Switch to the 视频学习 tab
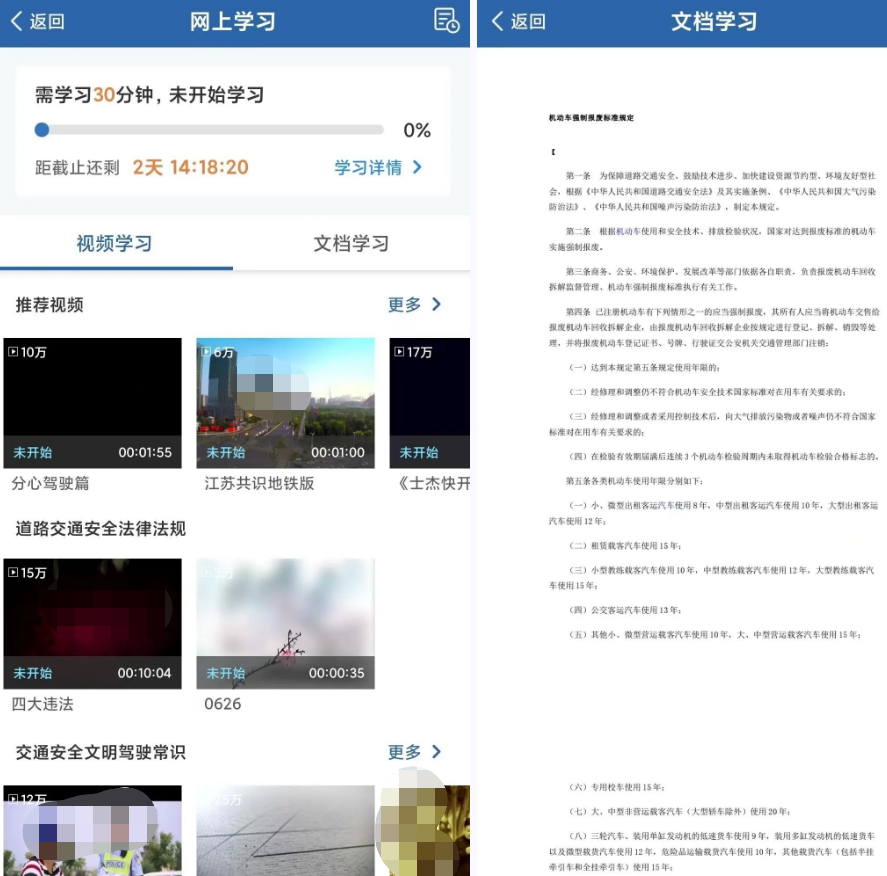 click(115, 243)
